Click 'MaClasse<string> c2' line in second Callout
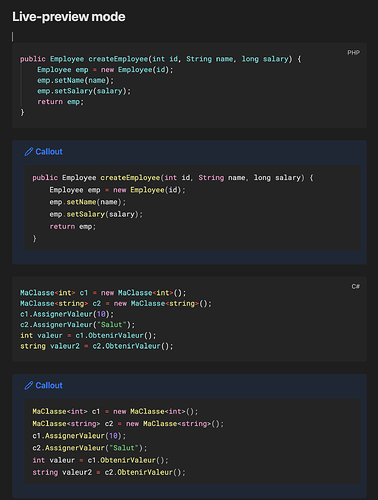Viewport: 378px width, 500px height. tap(128, 424)
